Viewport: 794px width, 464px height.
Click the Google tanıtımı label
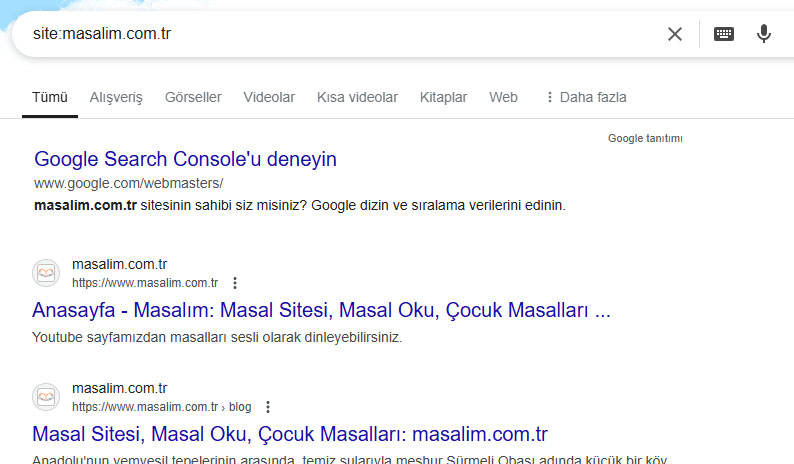tap(645, 138)
